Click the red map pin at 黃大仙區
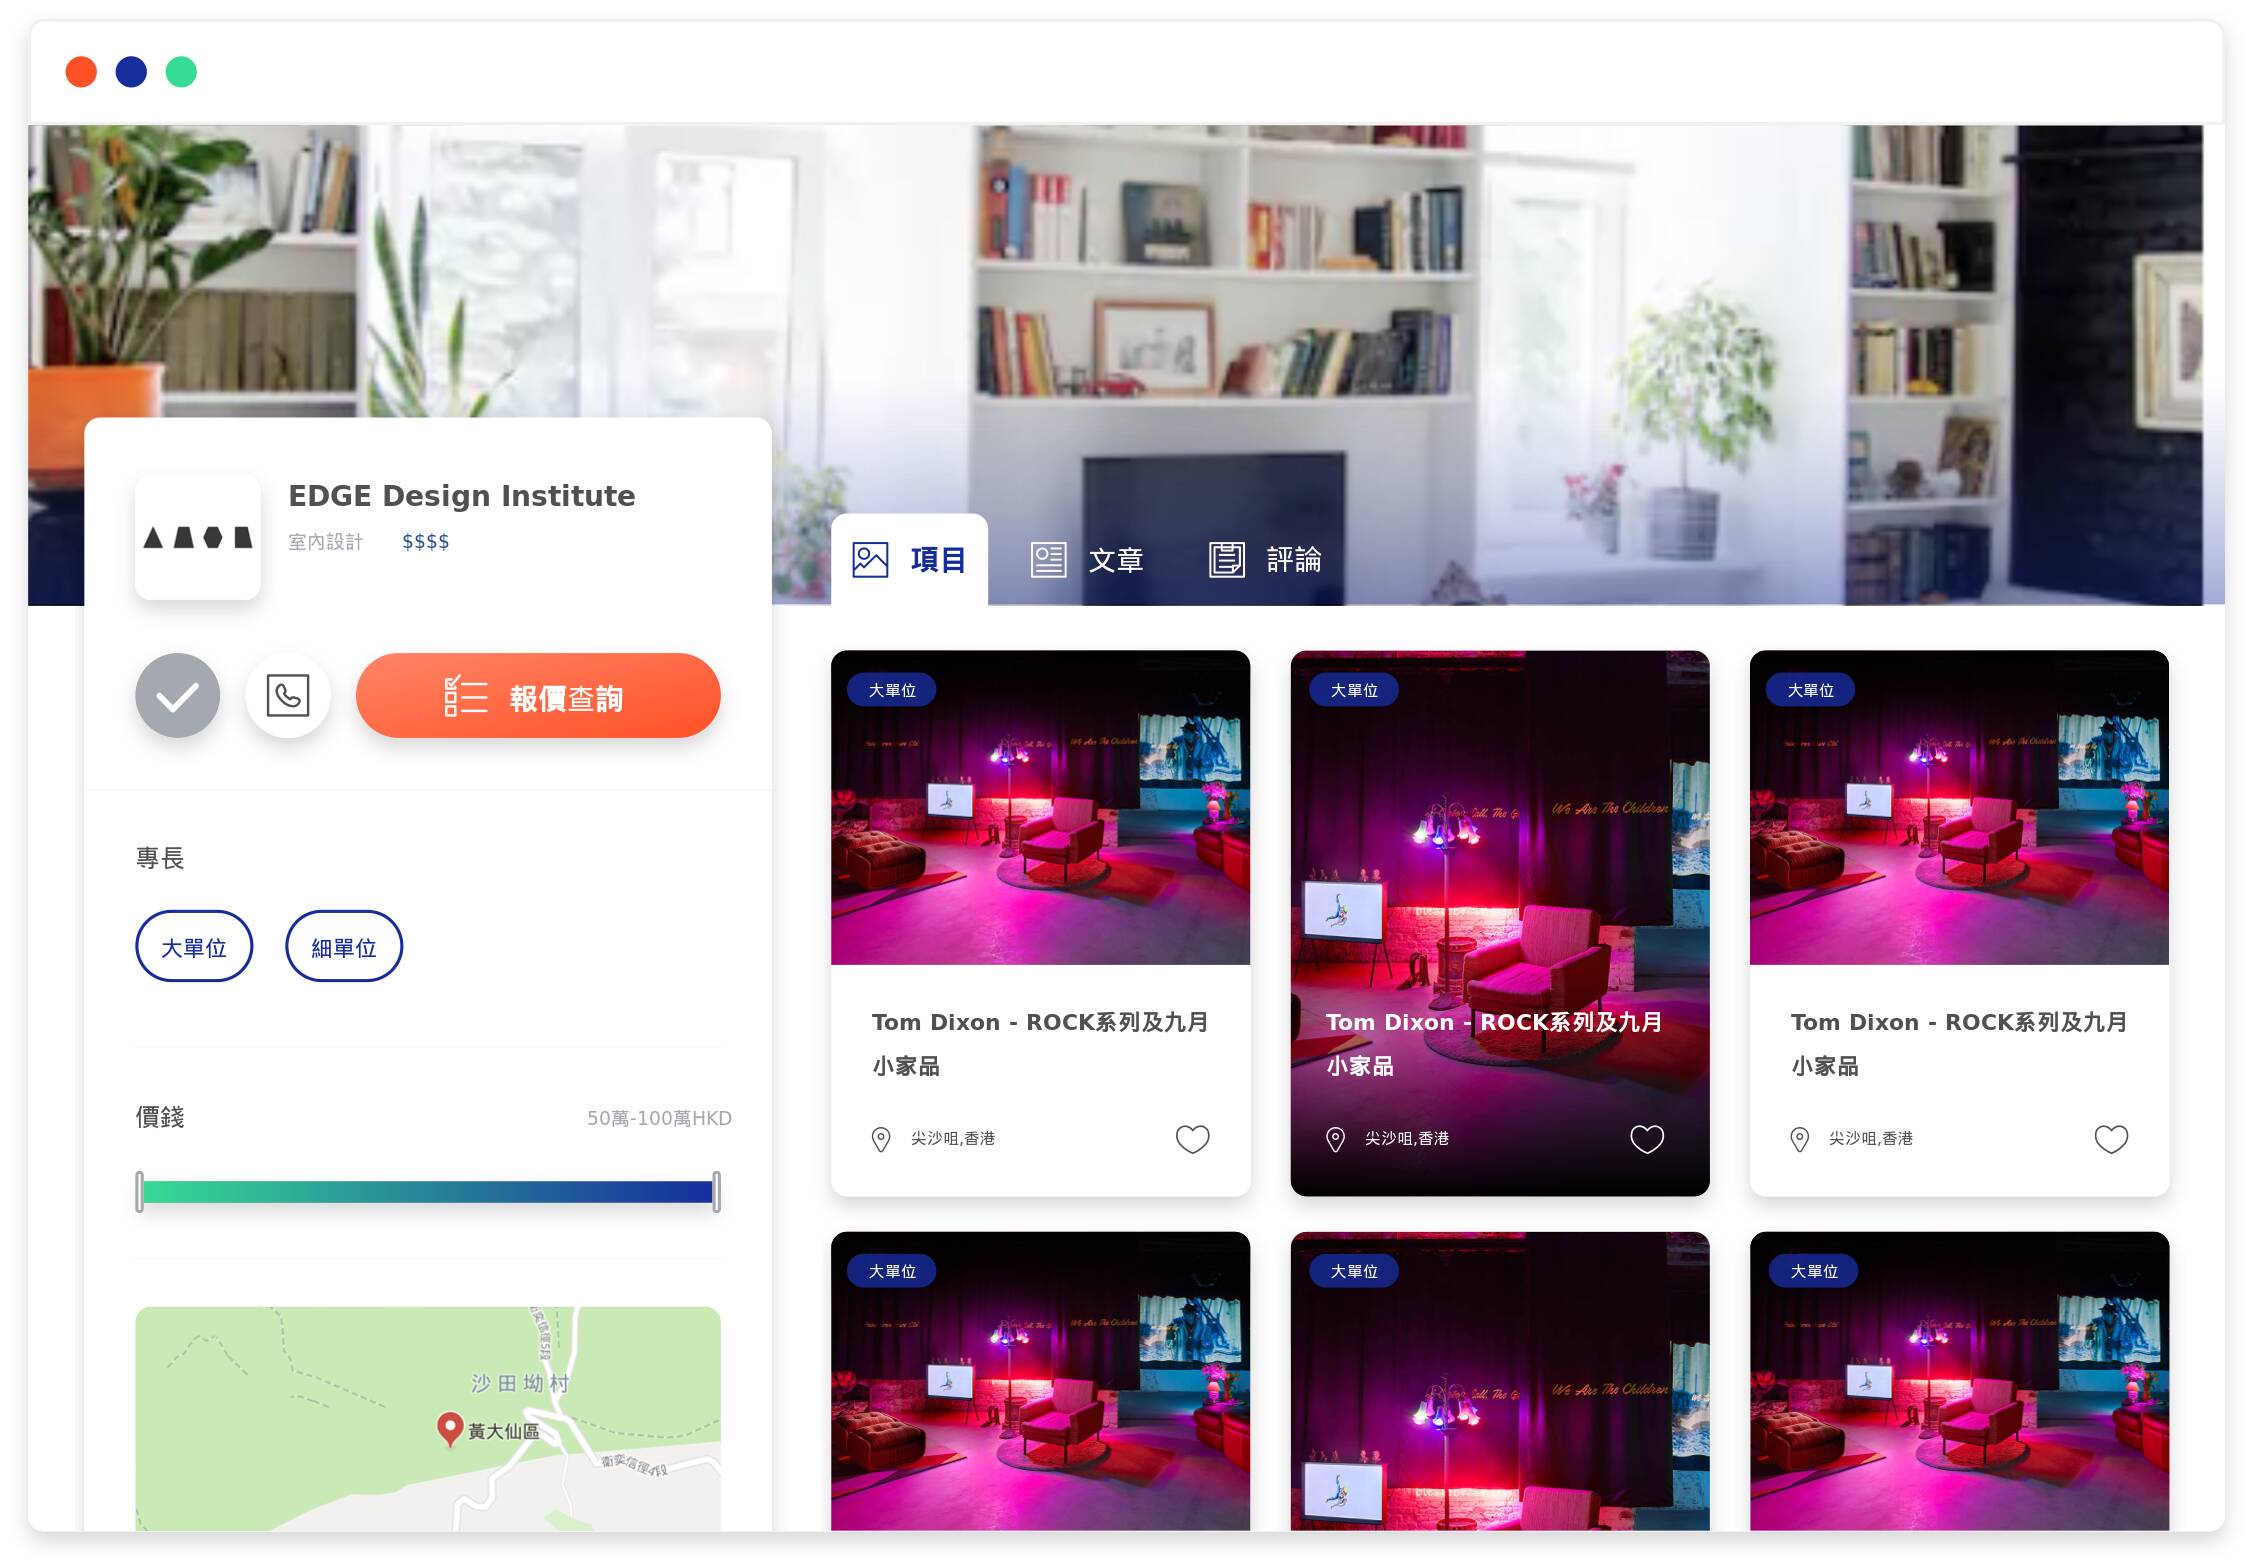 (450, 1428)
